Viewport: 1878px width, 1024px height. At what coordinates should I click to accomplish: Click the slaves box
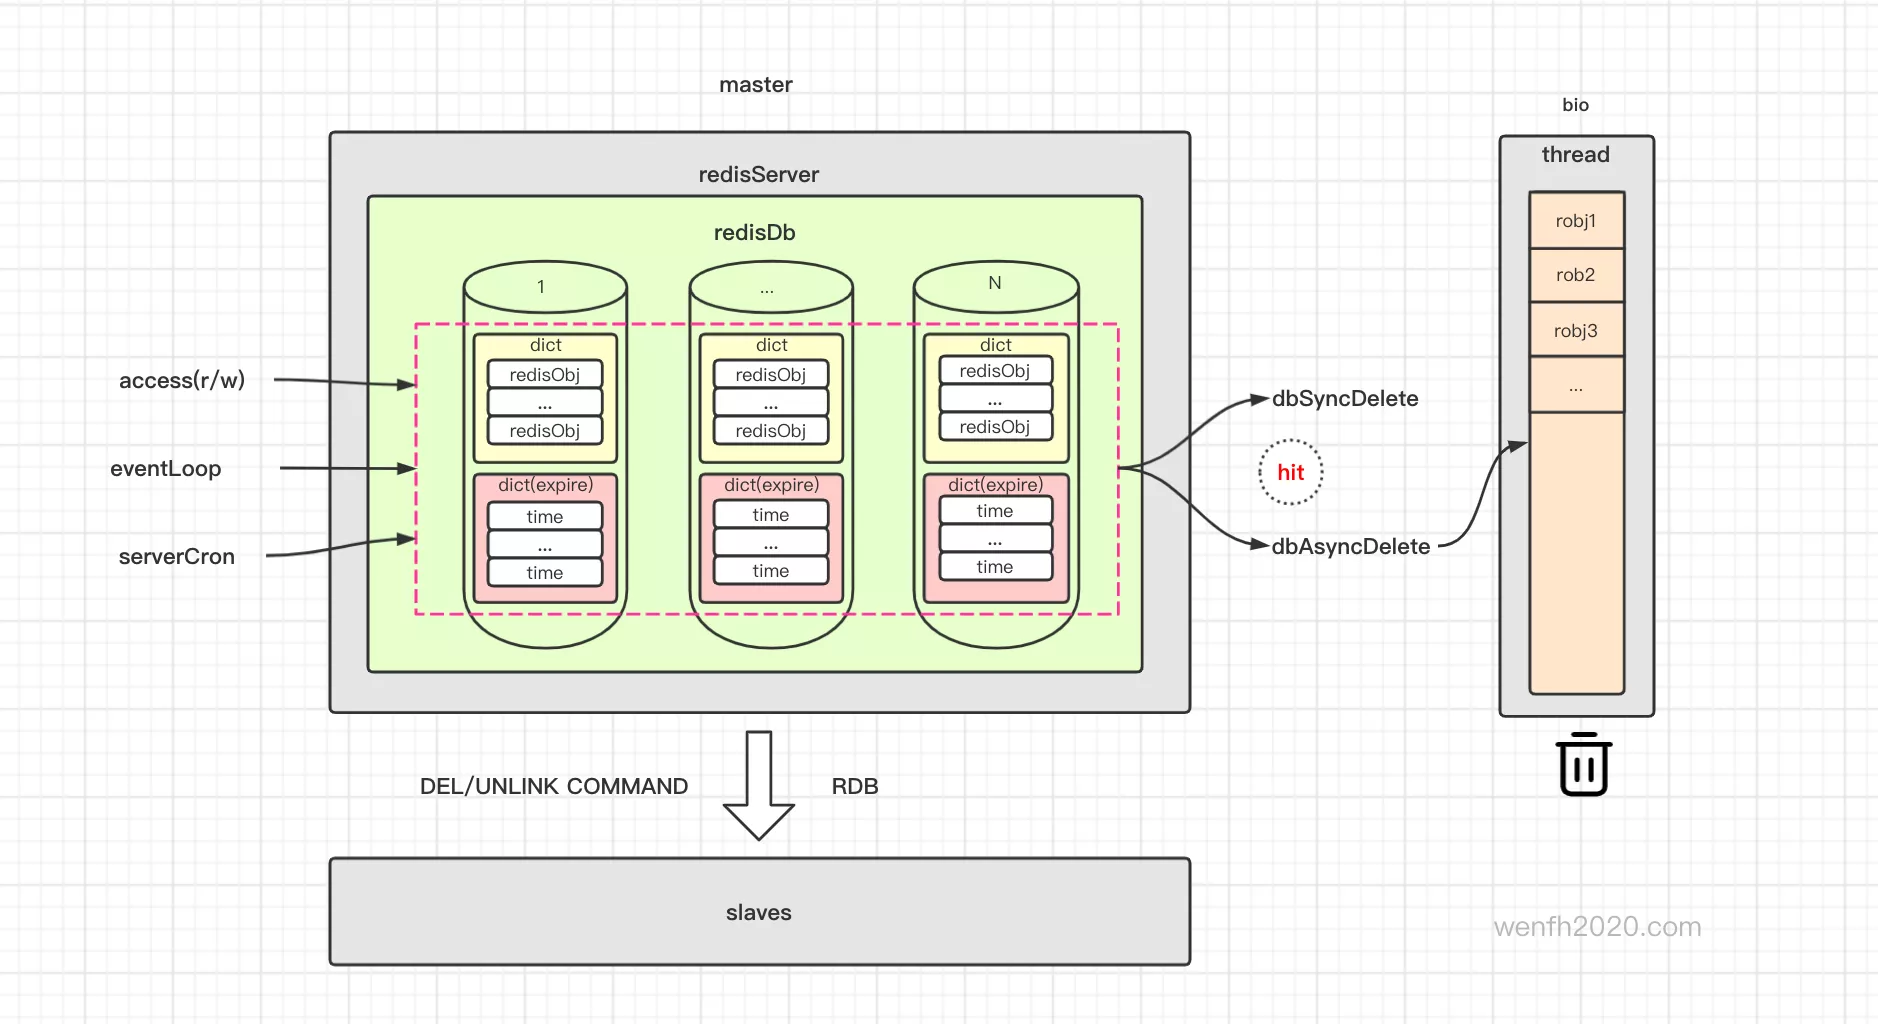[x=759, y=912]
